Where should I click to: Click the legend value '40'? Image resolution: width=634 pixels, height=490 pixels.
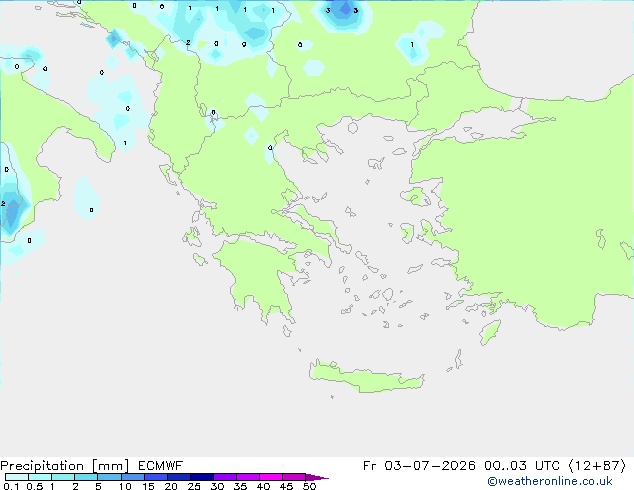pos(263,486)
